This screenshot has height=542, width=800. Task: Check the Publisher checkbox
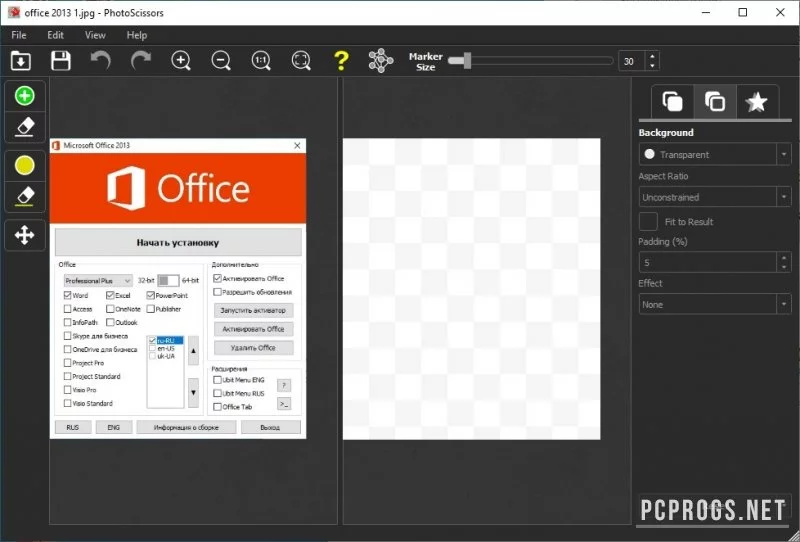(x=151, y=309)
